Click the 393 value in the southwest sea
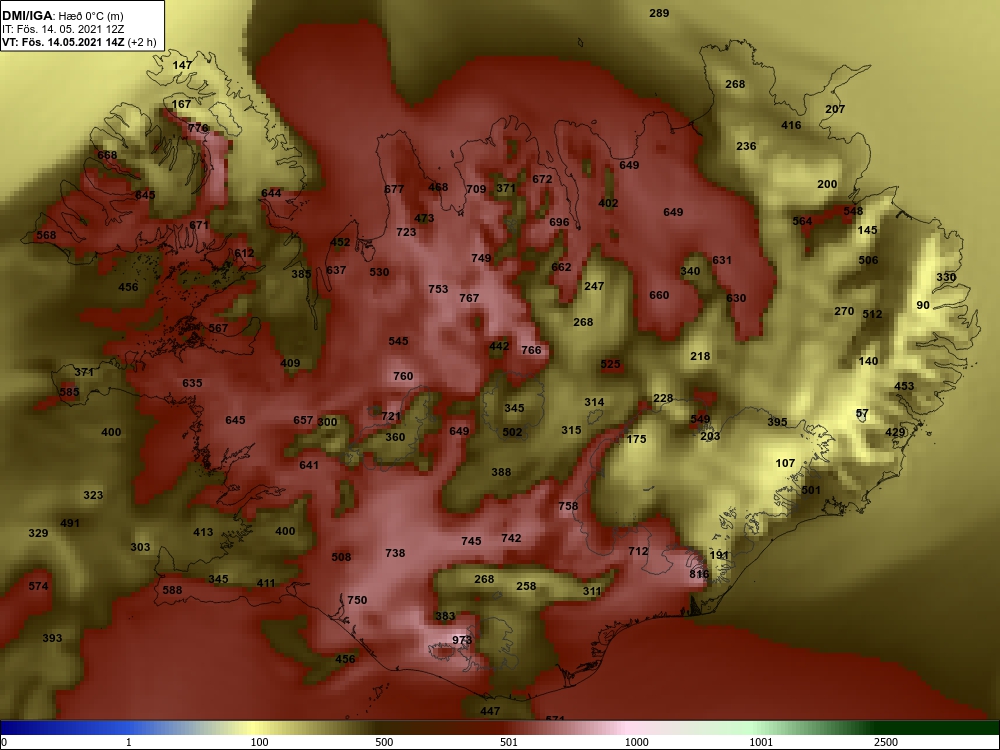 pos(52,638)
